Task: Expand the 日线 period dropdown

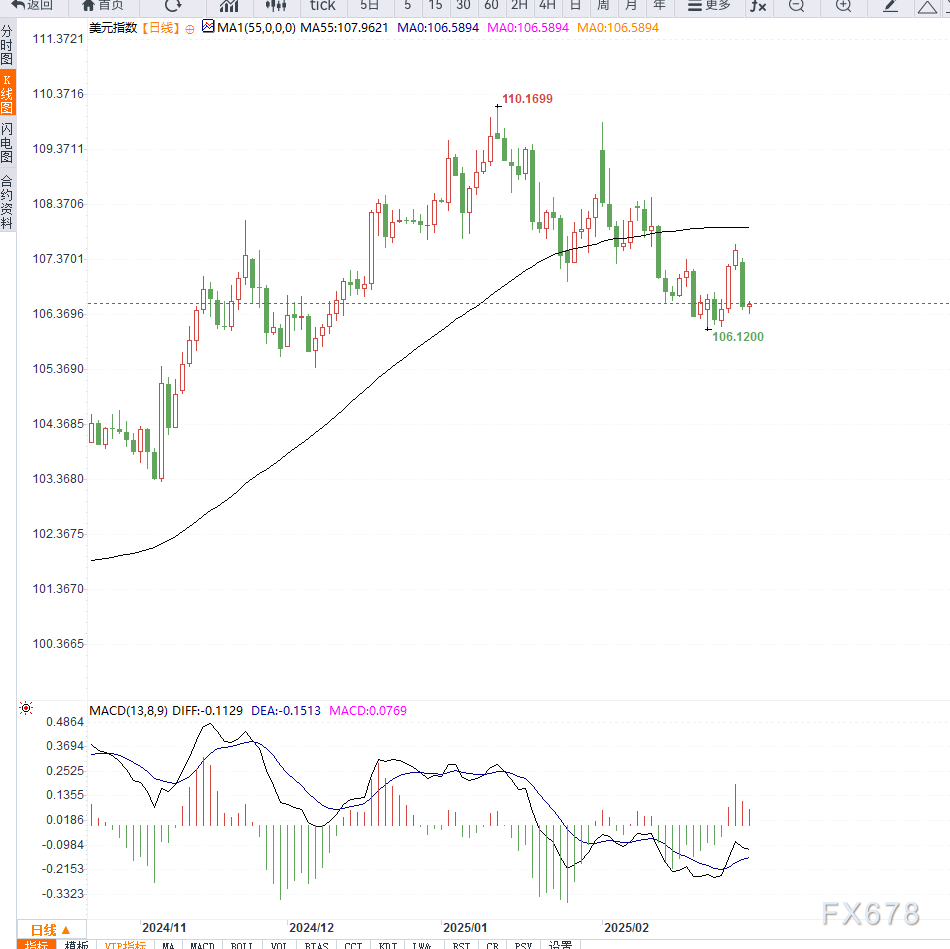Action: [x=51, y=930]
